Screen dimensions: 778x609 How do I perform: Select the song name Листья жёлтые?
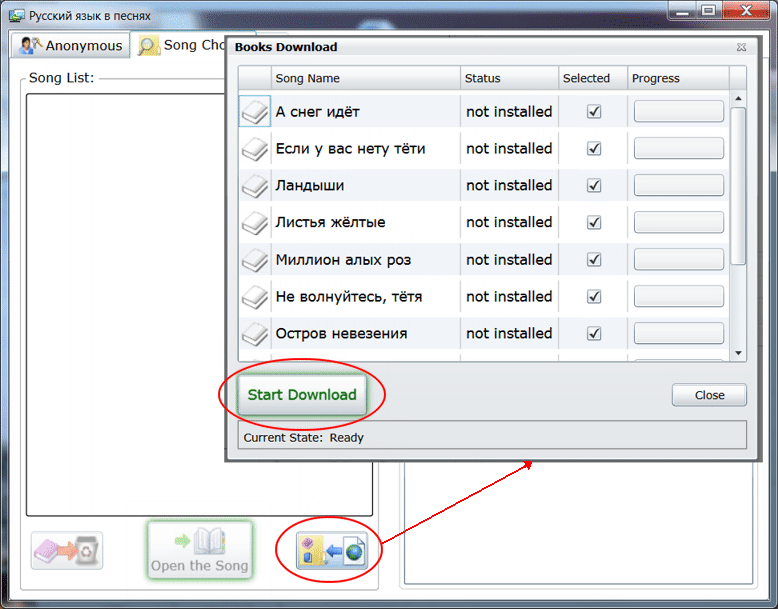click(330, 222)
